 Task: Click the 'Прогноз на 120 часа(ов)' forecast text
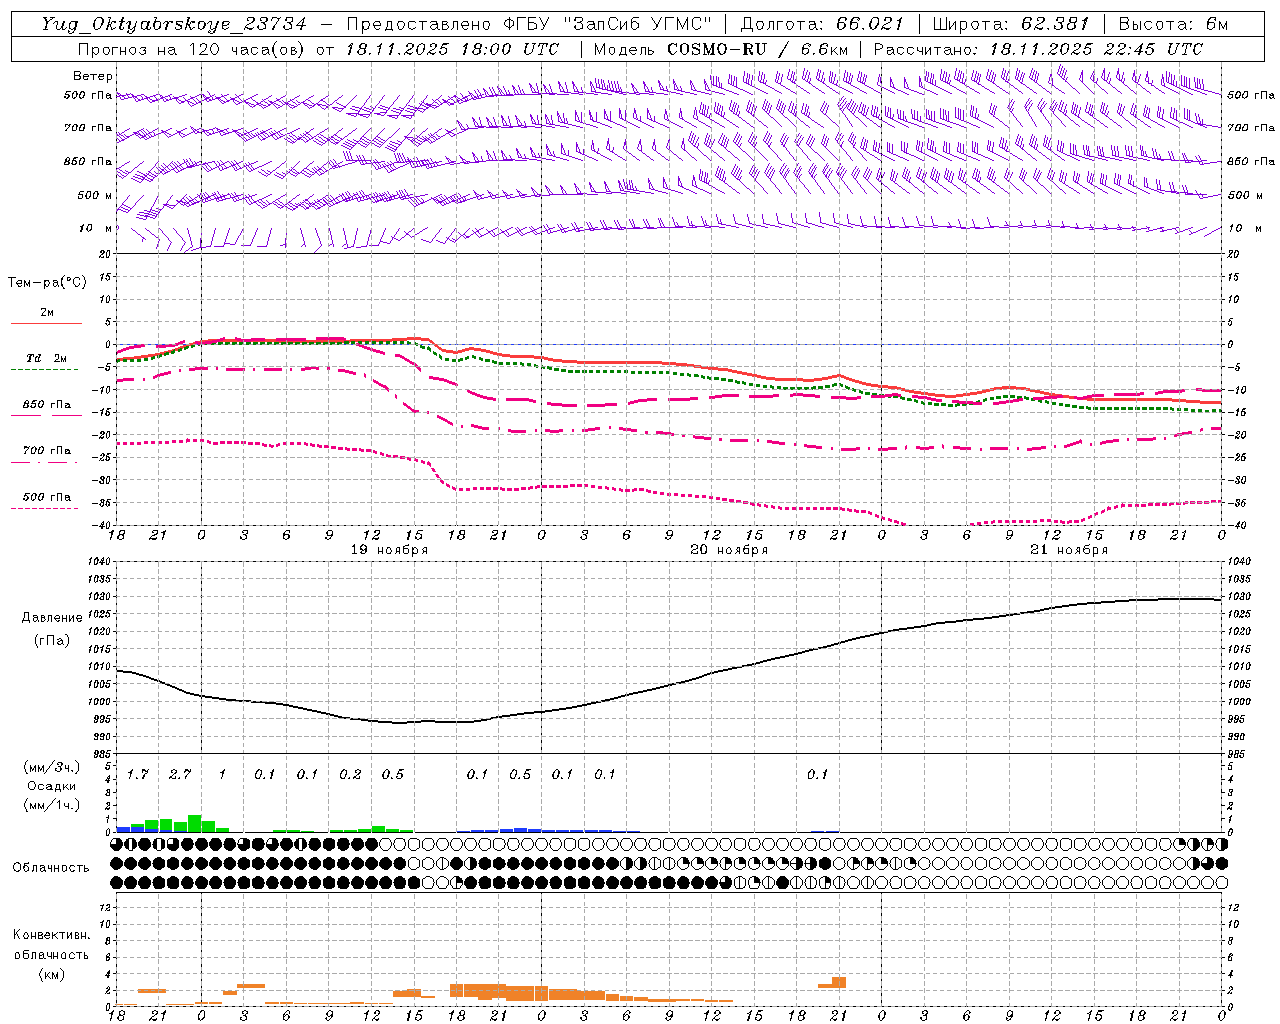pos(192,49)
